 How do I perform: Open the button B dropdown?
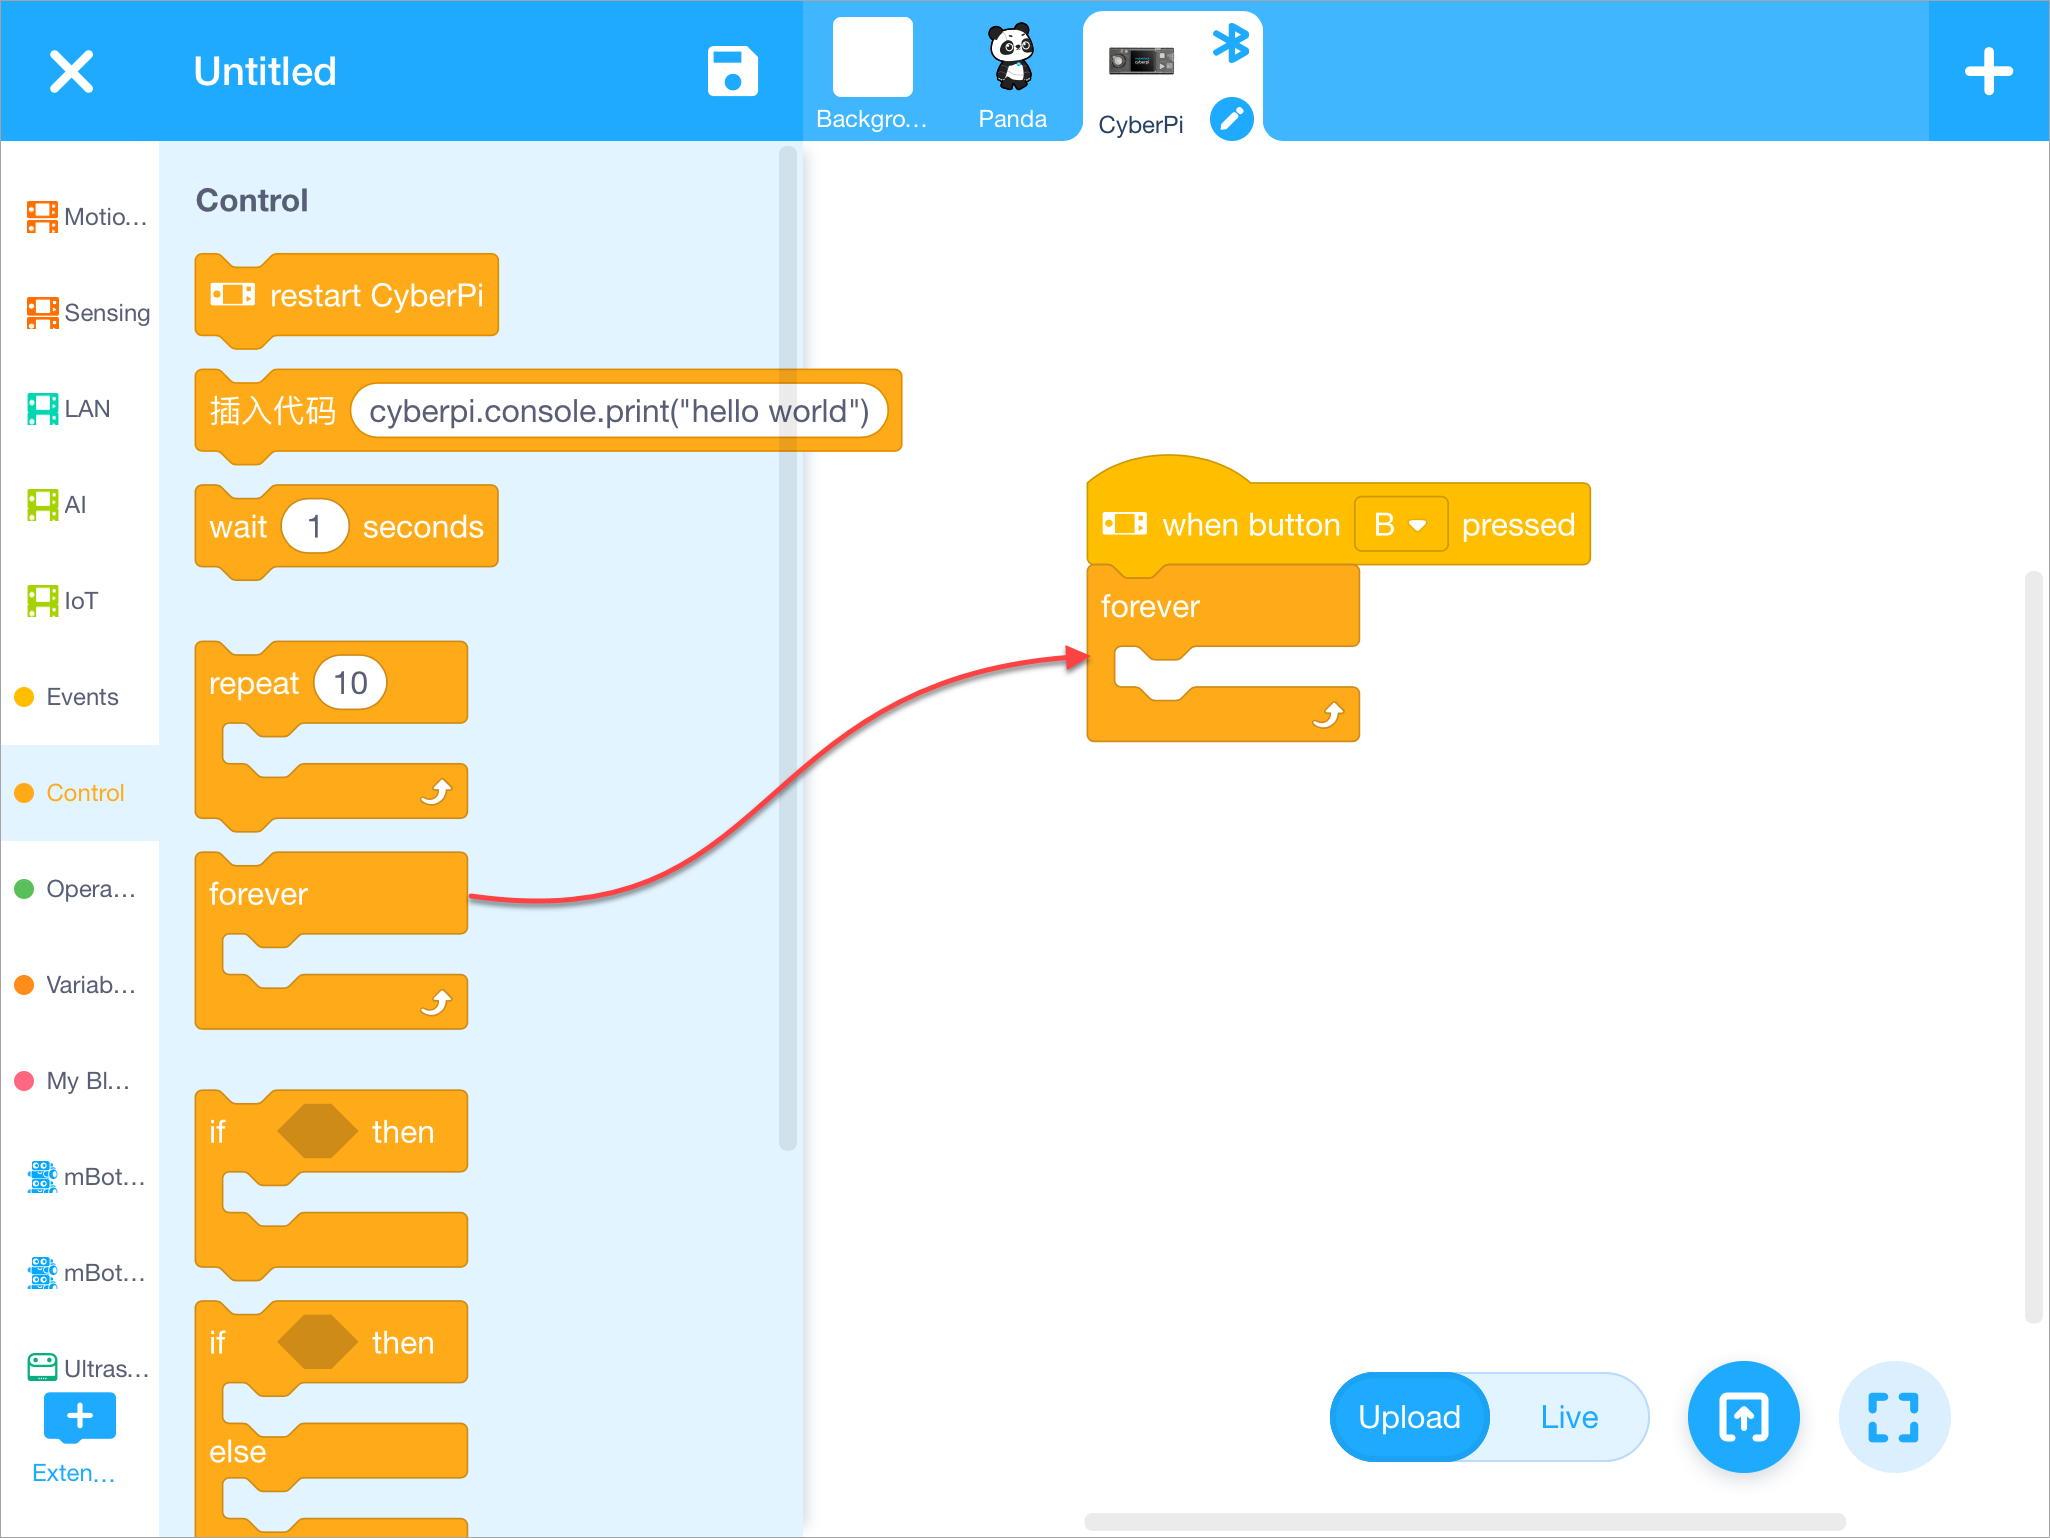point(1400,525)
